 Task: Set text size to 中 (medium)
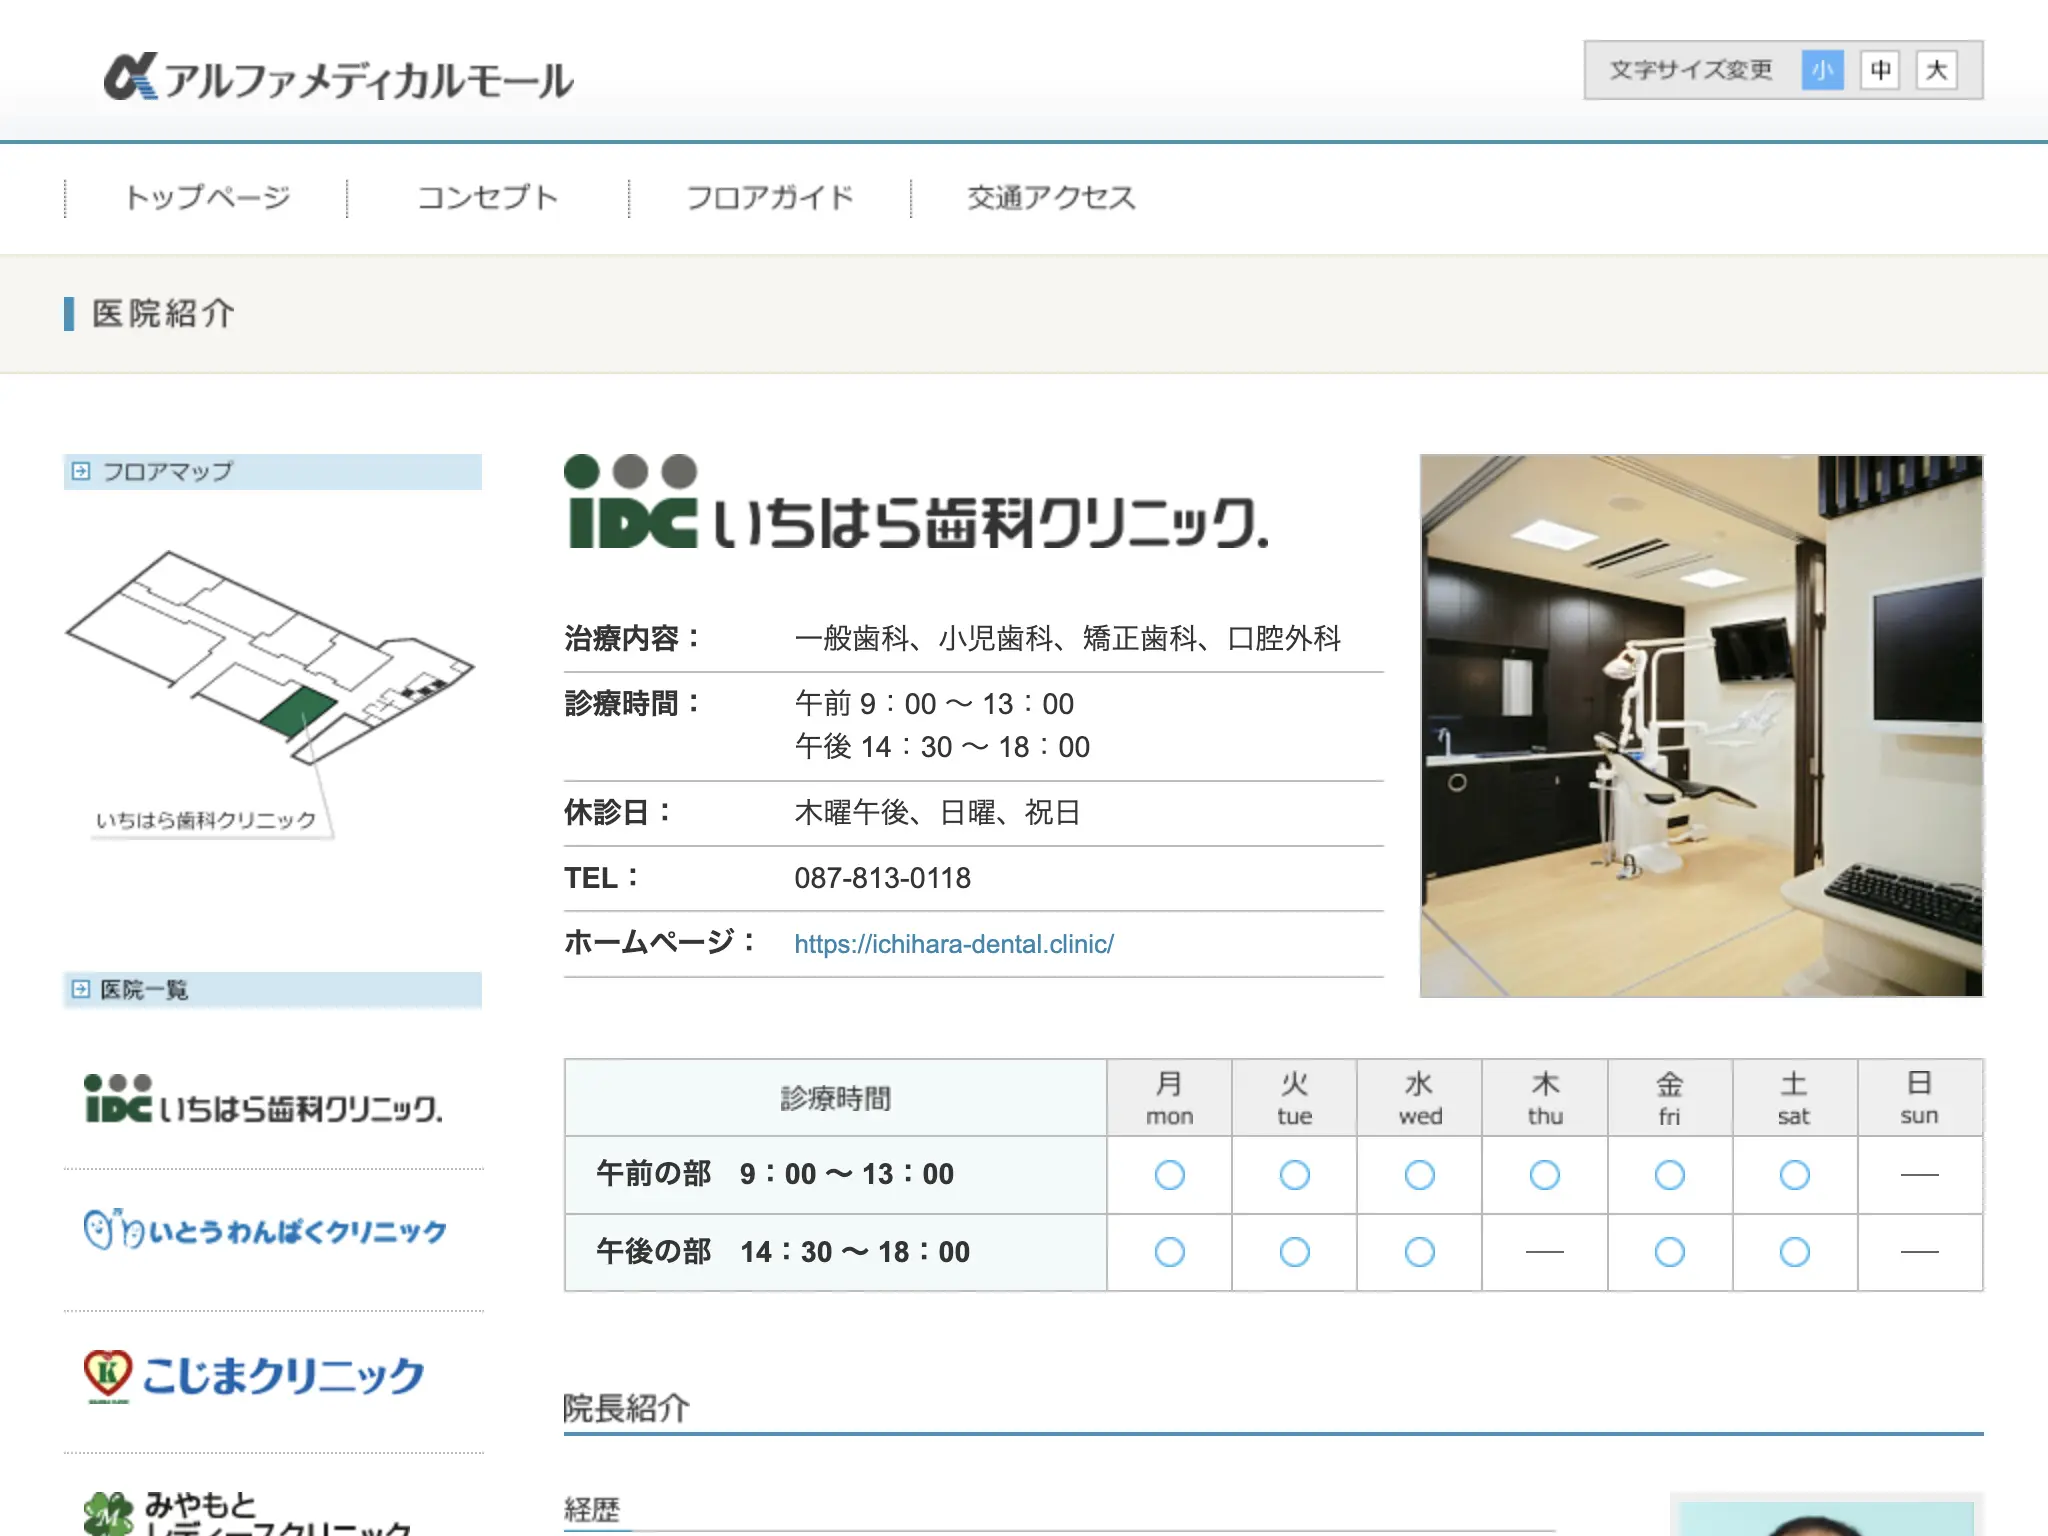(1879, 70)
